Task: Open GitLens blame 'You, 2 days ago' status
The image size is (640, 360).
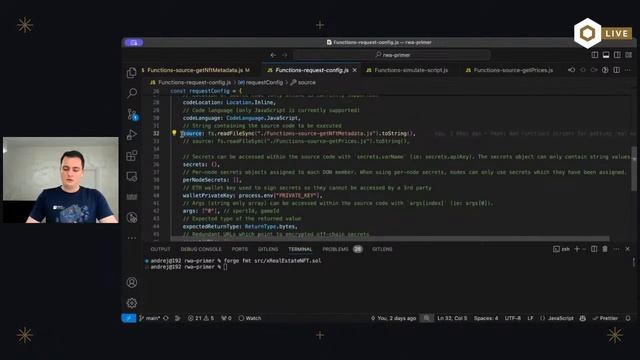Action: pyautogui.click(x=393, y=318)
